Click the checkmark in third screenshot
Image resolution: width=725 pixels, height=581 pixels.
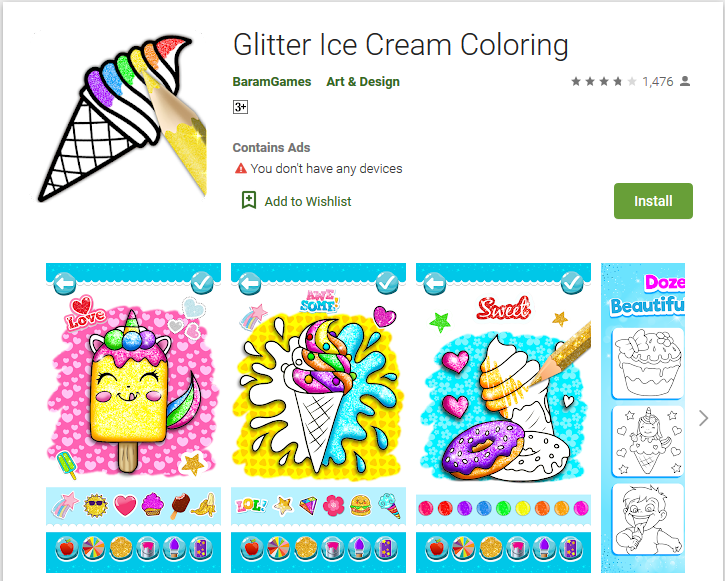(572, 282)
